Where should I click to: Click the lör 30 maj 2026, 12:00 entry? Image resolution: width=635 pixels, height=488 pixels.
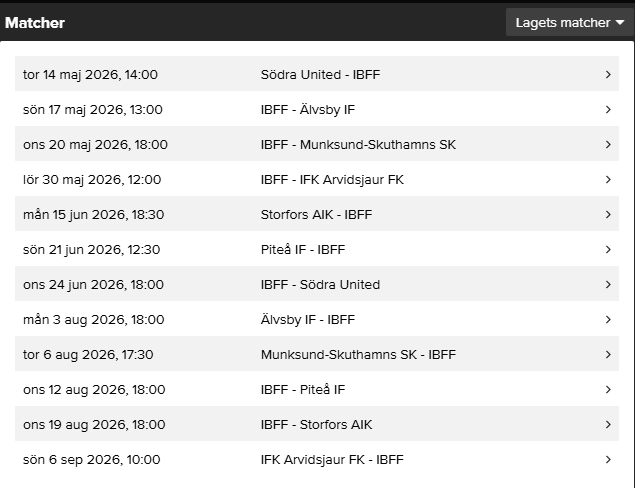click(x=317, y=179)
